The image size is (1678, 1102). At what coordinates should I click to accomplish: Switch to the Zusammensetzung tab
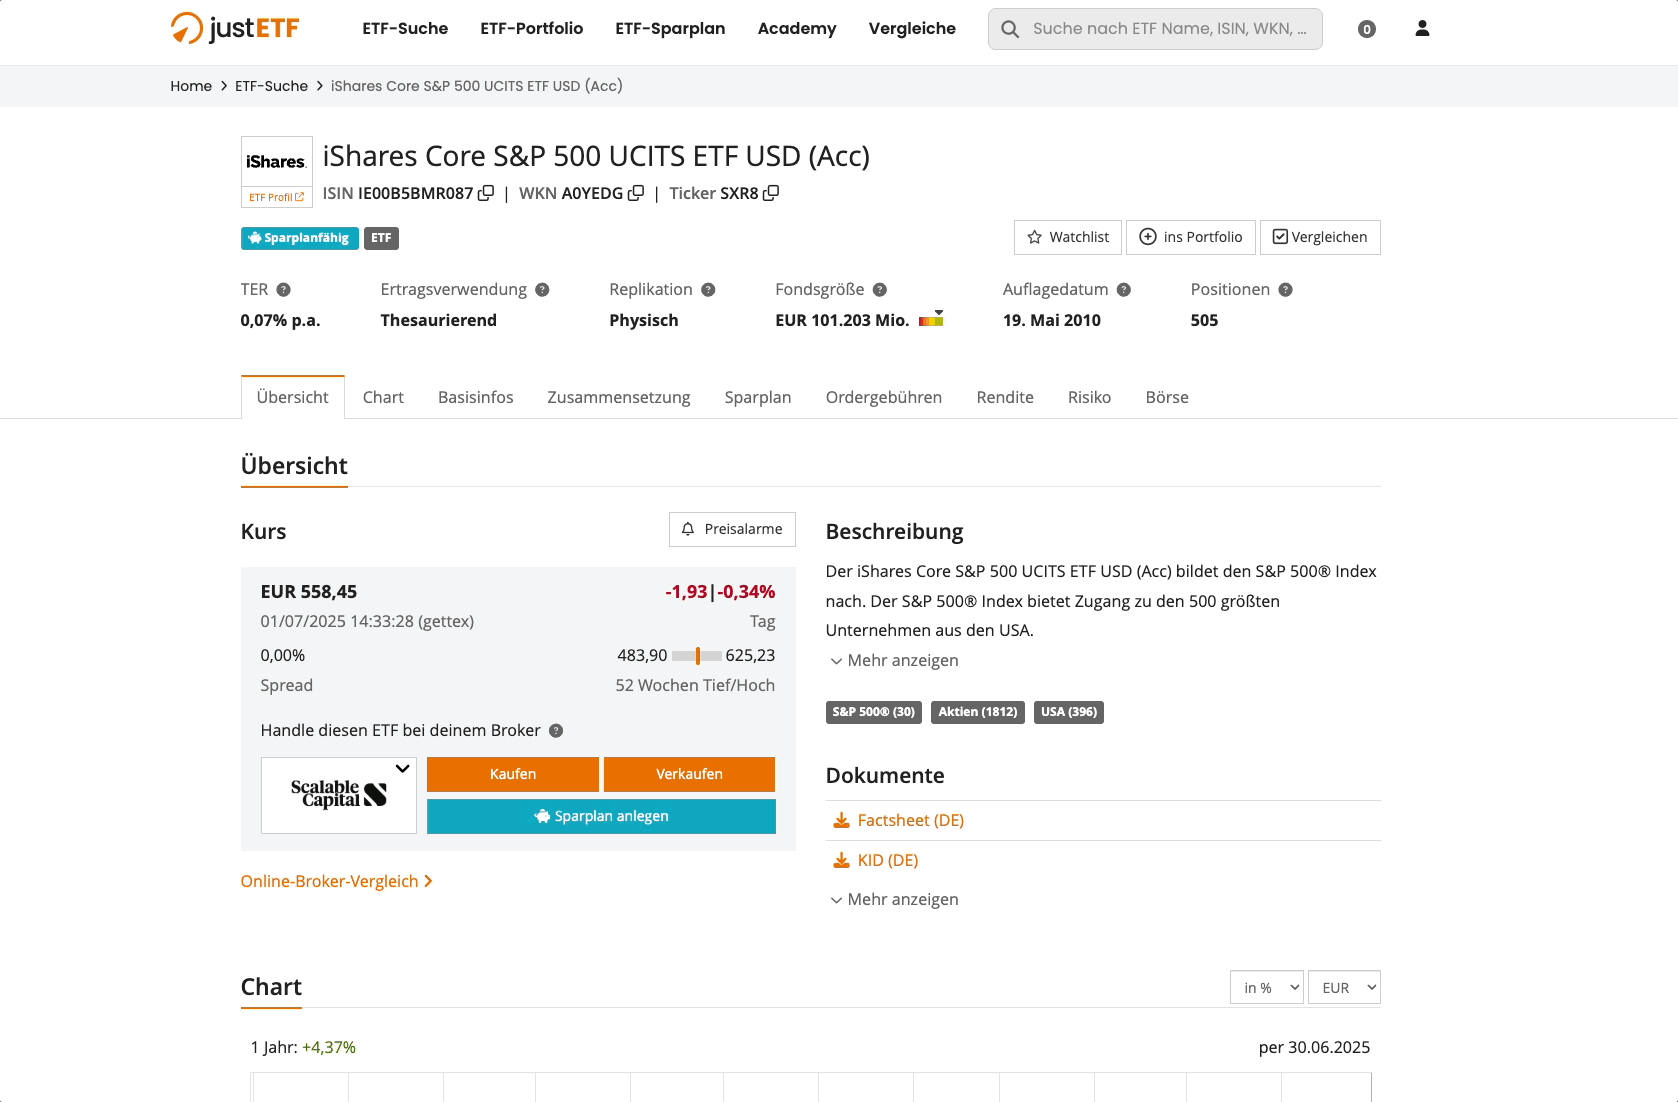click(x=618, y=397)
